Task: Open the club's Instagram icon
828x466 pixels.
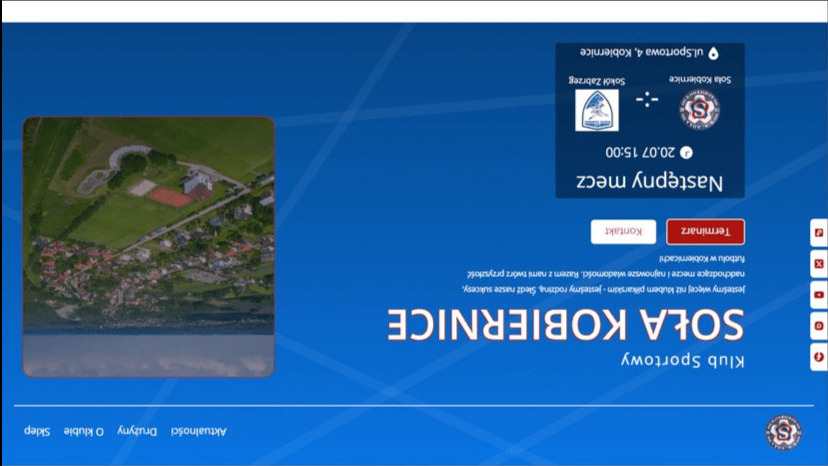Action: pos(818,326)
